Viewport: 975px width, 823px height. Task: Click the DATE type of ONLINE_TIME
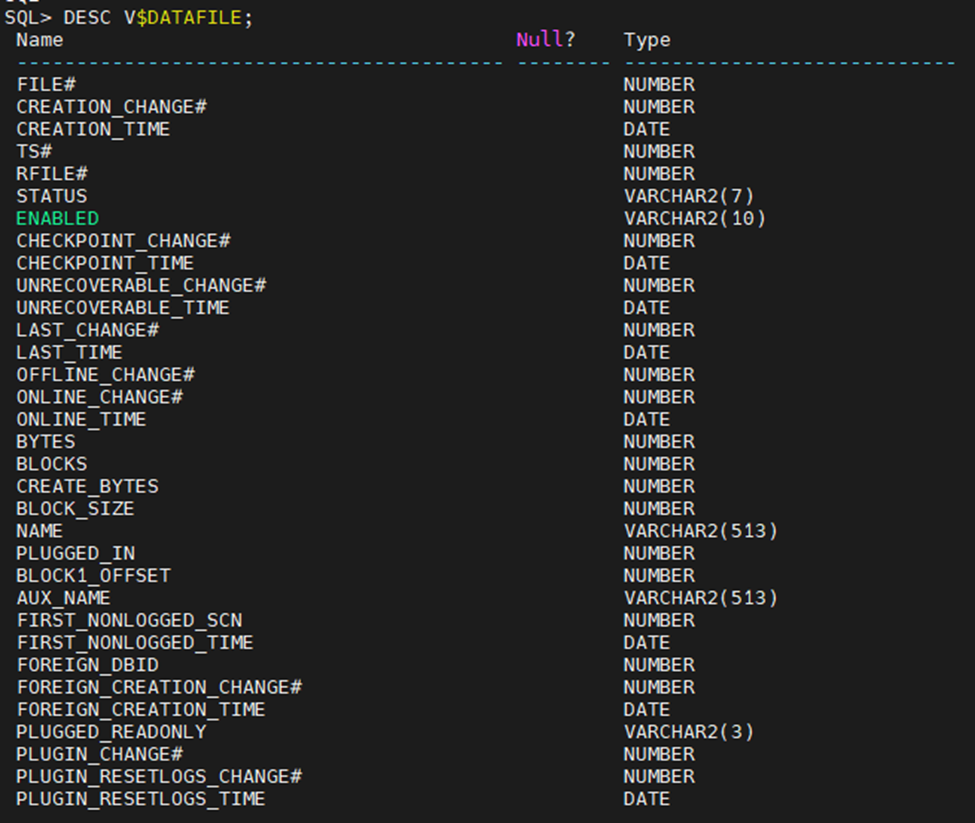coord(647,420)
